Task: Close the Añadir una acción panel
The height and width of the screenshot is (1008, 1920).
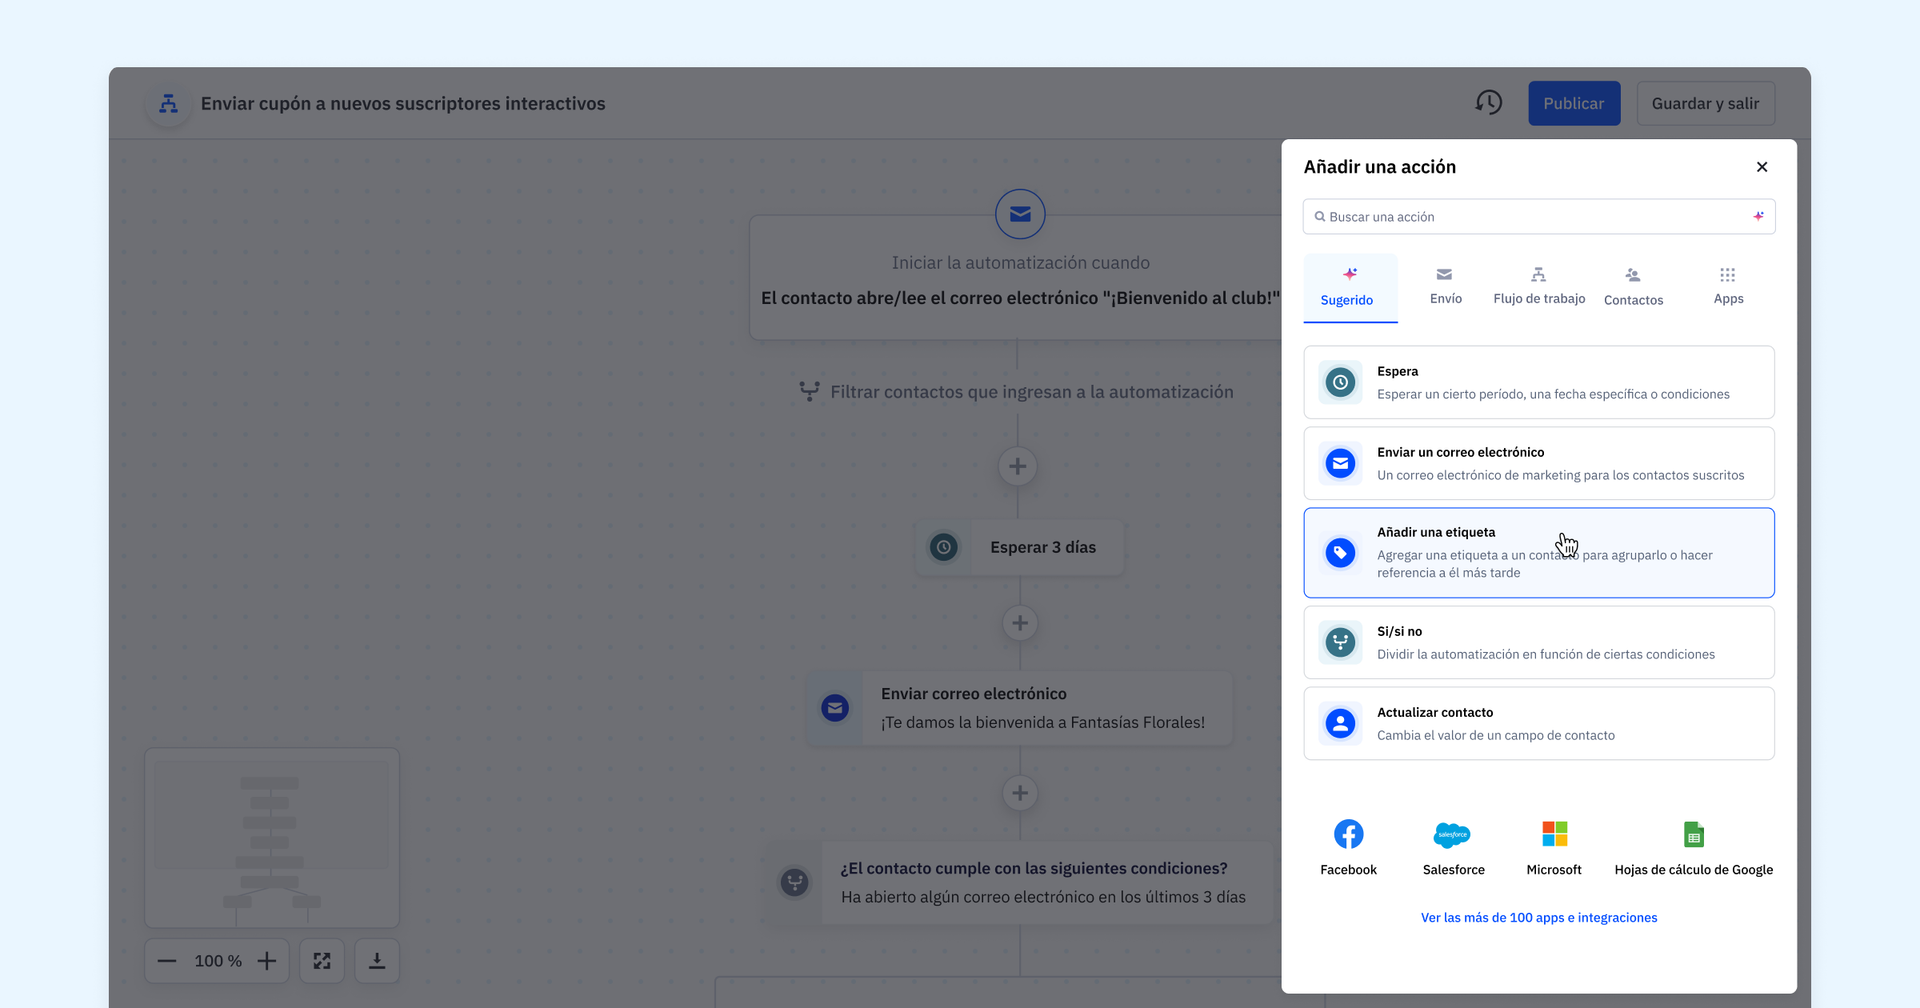Action: pyautogui.click(x=1761, y=167)
